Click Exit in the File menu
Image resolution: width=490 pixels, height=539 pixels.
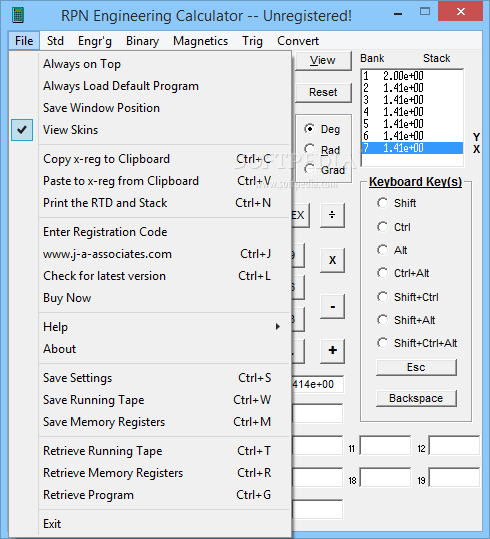pos(150,524)
